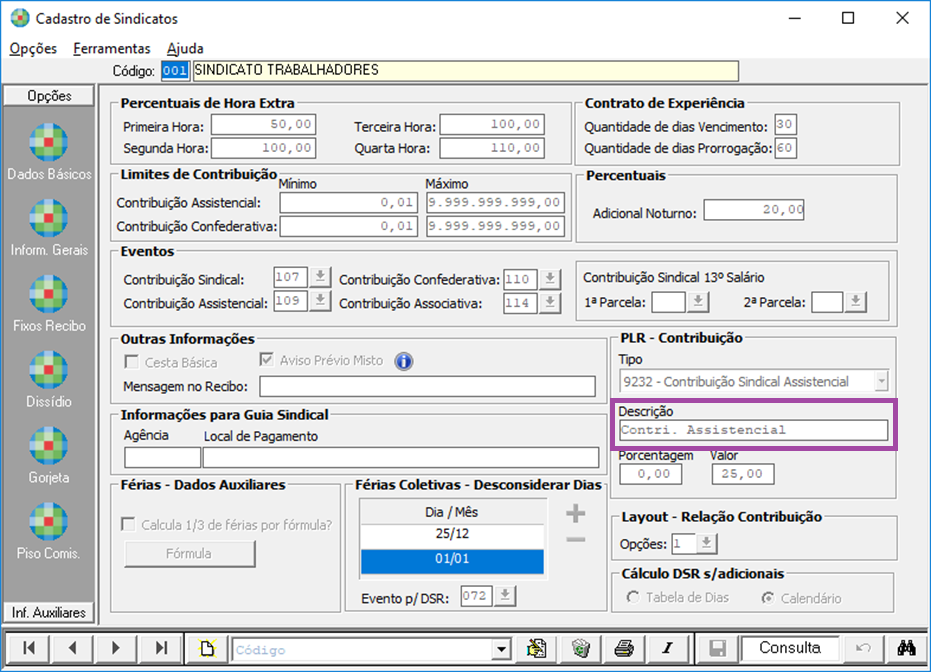The height and width of the screenshot is (672, 931).
Task: Click the Consulta button
Action: [790, 648]
